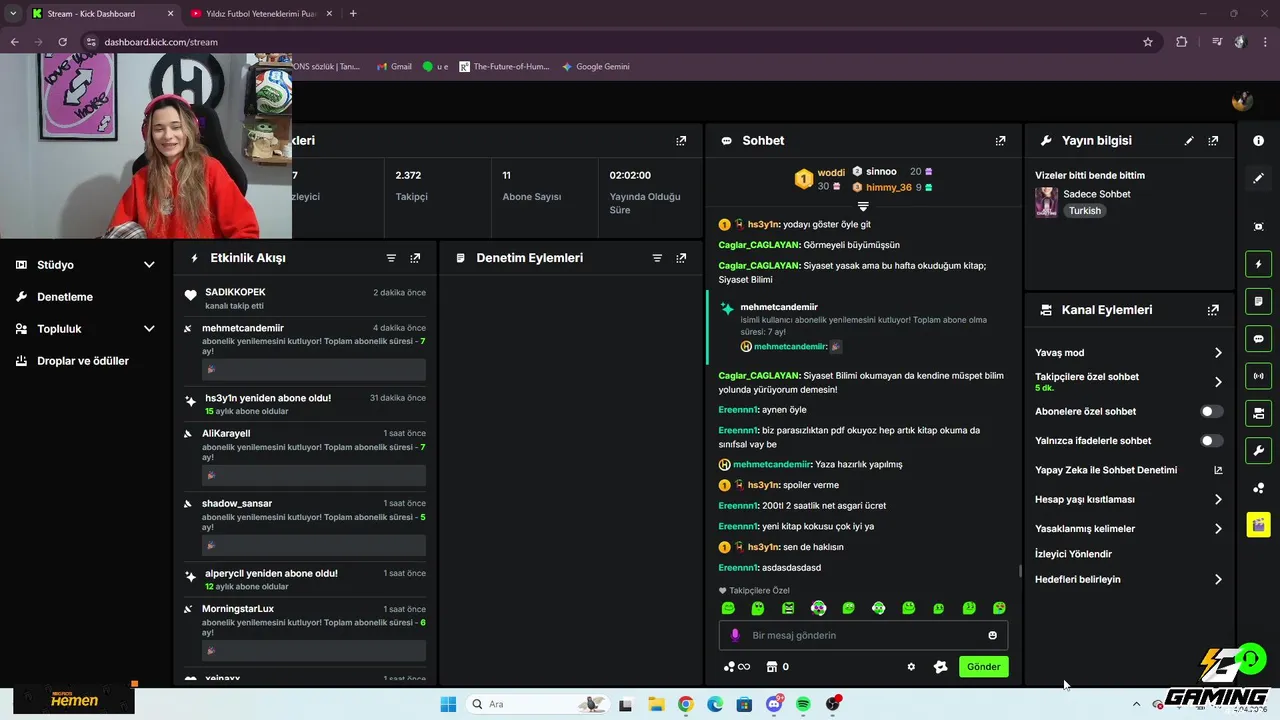Open Discord from the taskbar
The height and width of the screenshot is (720, 1280).
click(x=774, y=704)
